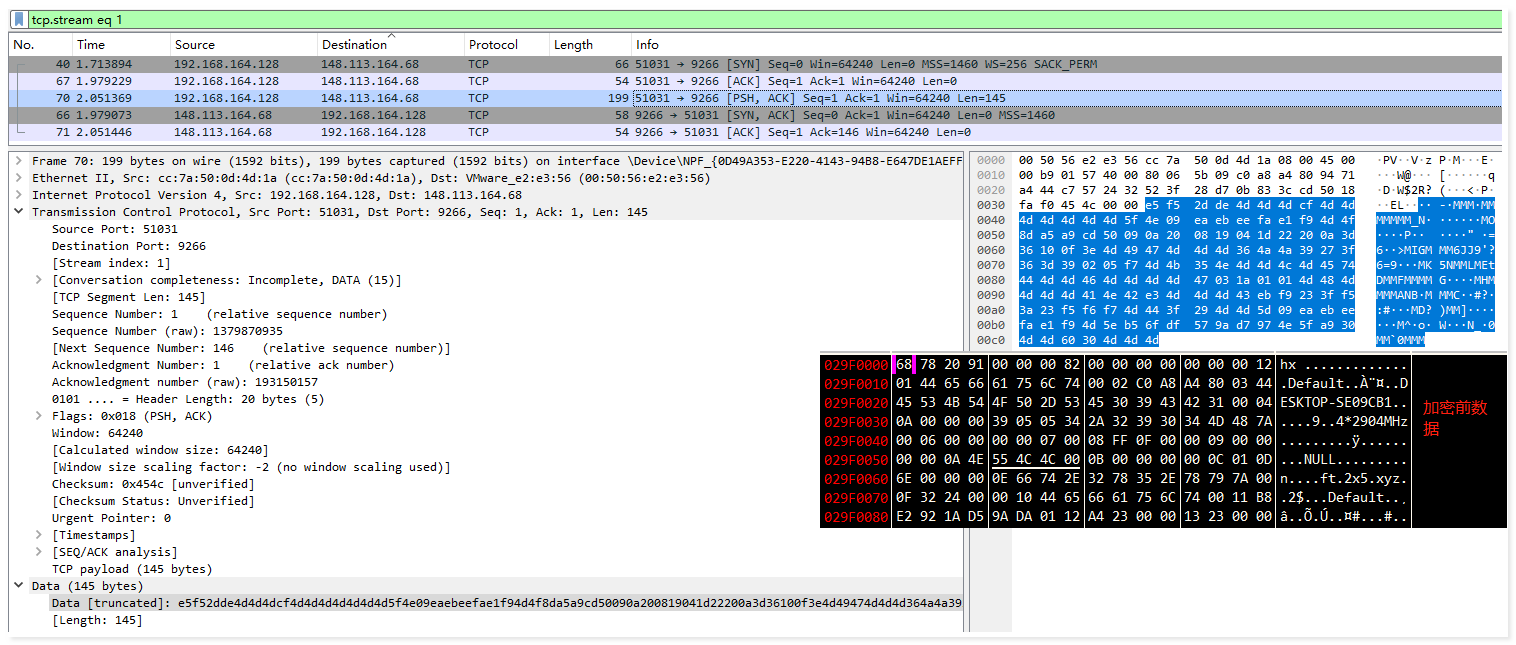Expand the SEQ/ACK analysis node

39,552
